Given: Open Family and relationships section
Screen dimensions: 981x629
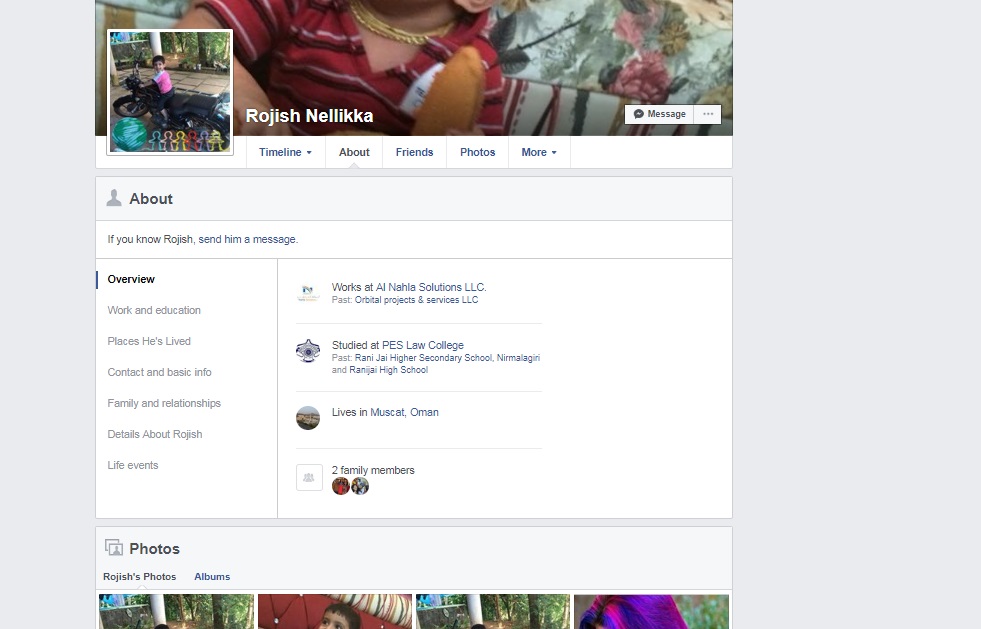Looking at the screenshot, I should click(164, 403).
